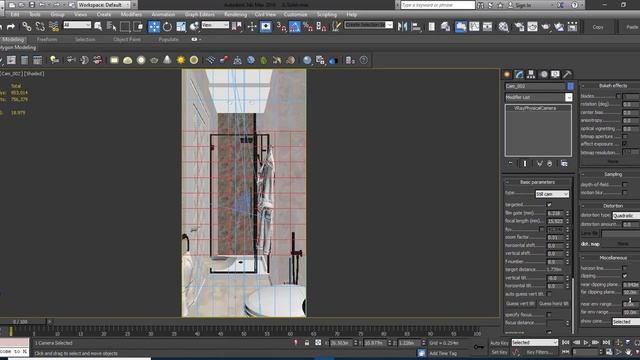Image resolution: width=640 pixels, height=360 pixels.
Task: Click the Configure Modifier Sets icon
Action: 564,164
